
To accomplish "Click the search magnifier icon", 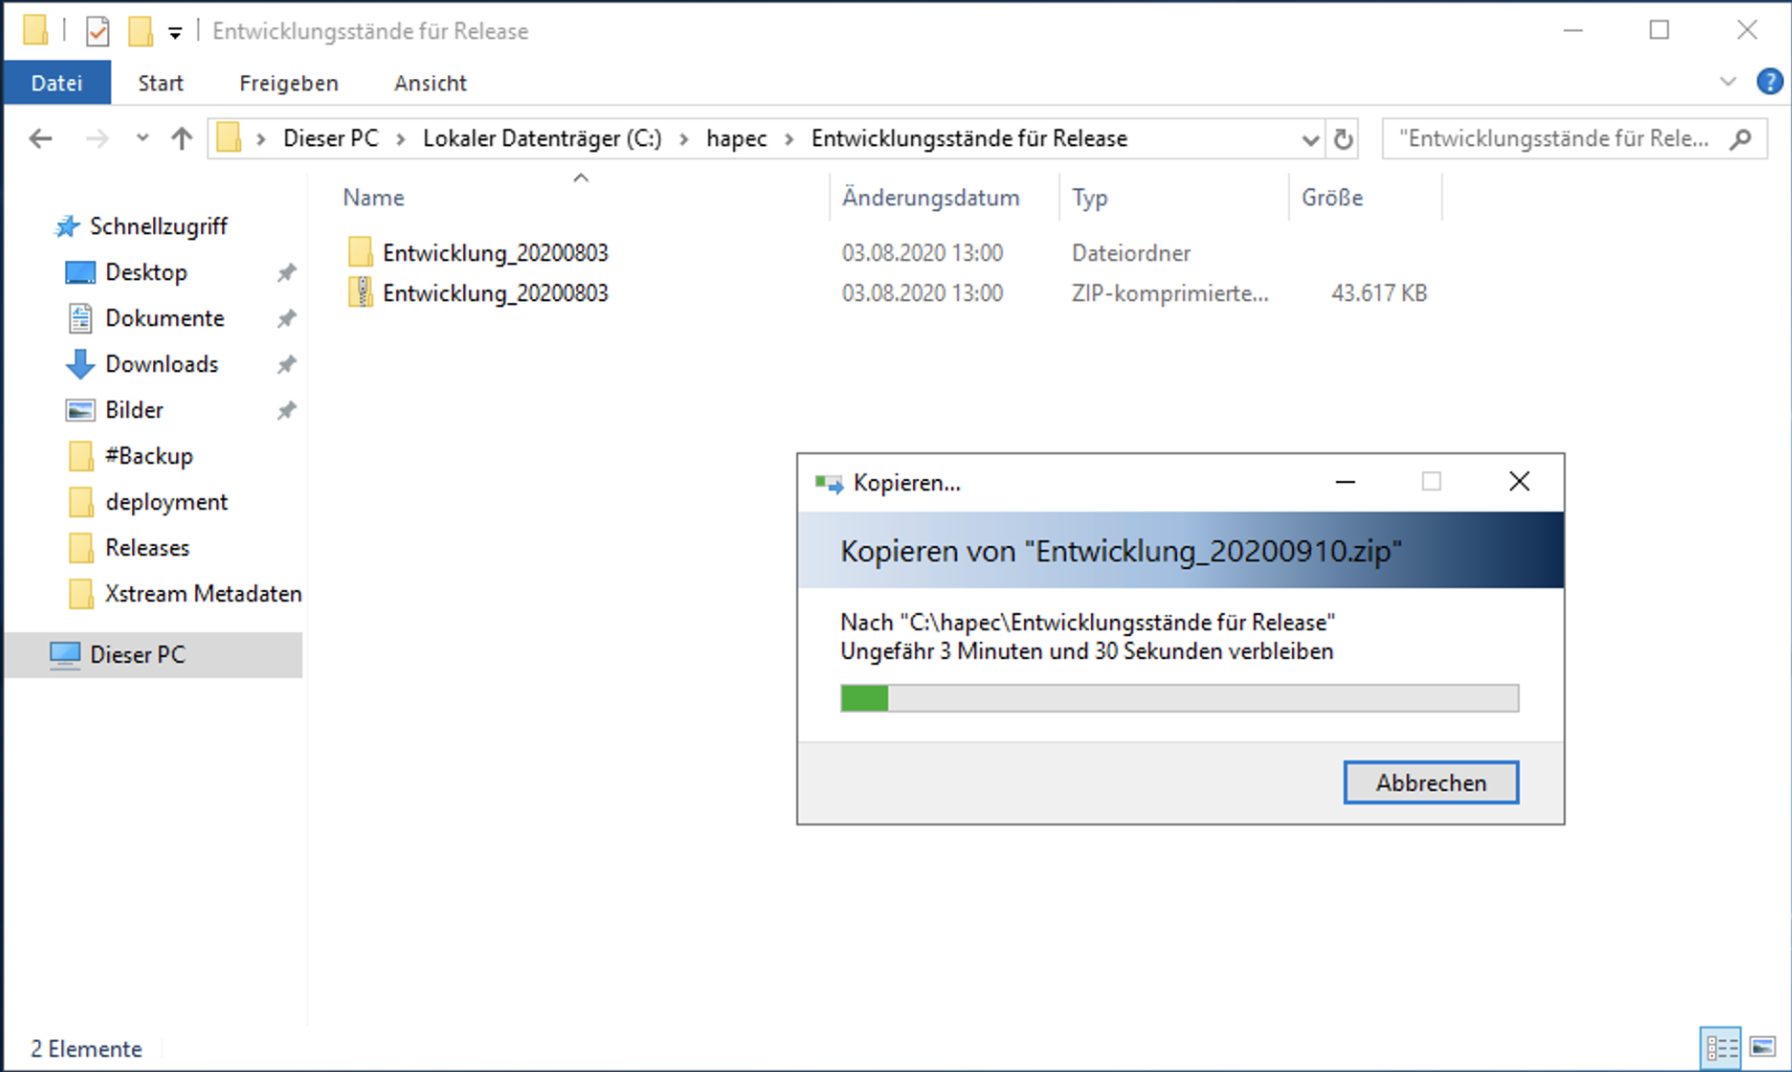I will (1741, 139).
